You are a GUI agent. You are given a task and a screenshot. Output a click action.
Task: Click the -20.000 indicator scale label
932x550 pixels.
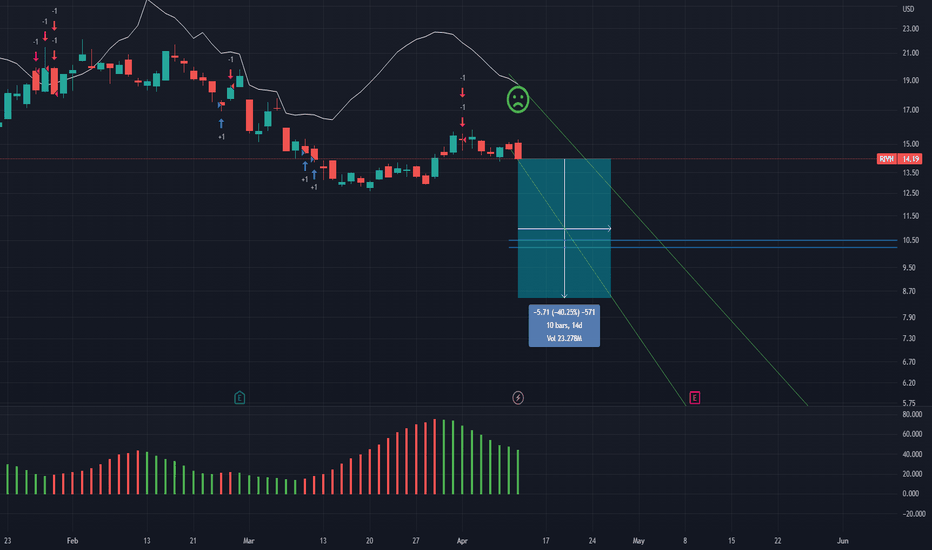click(x=914, y=514)
